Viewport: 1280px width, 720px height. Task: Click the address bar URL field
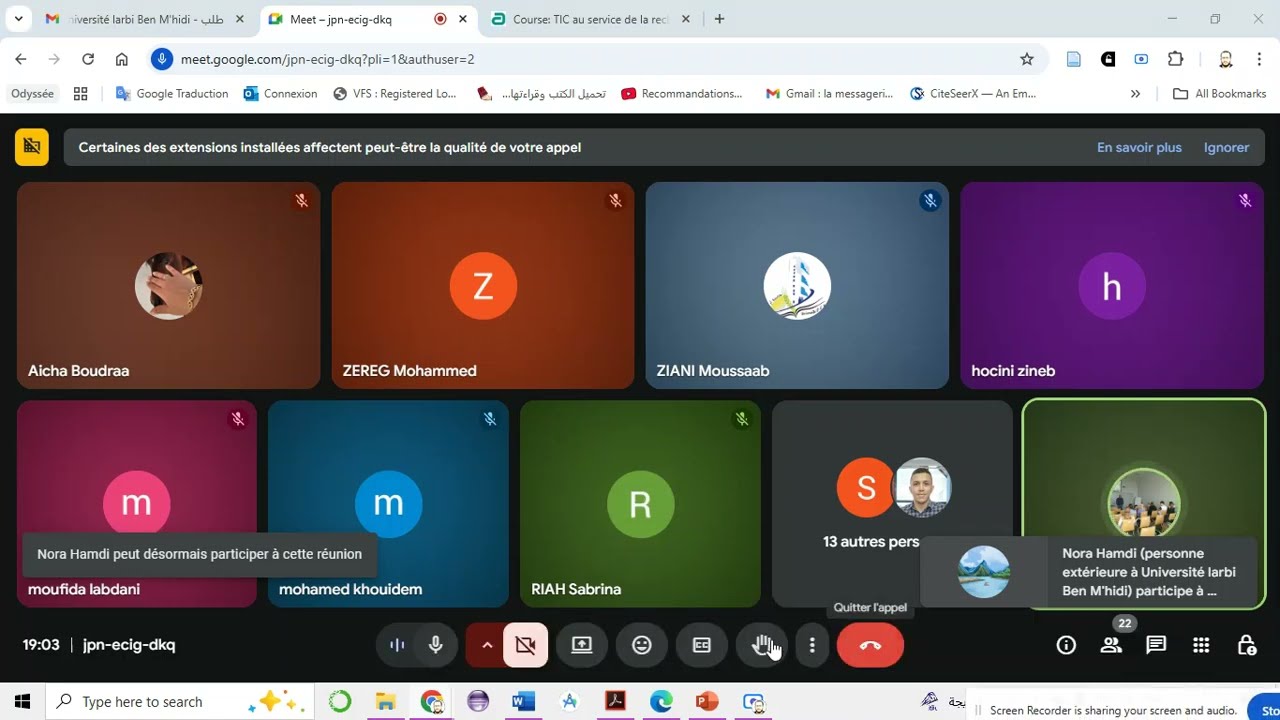[590, 59]
